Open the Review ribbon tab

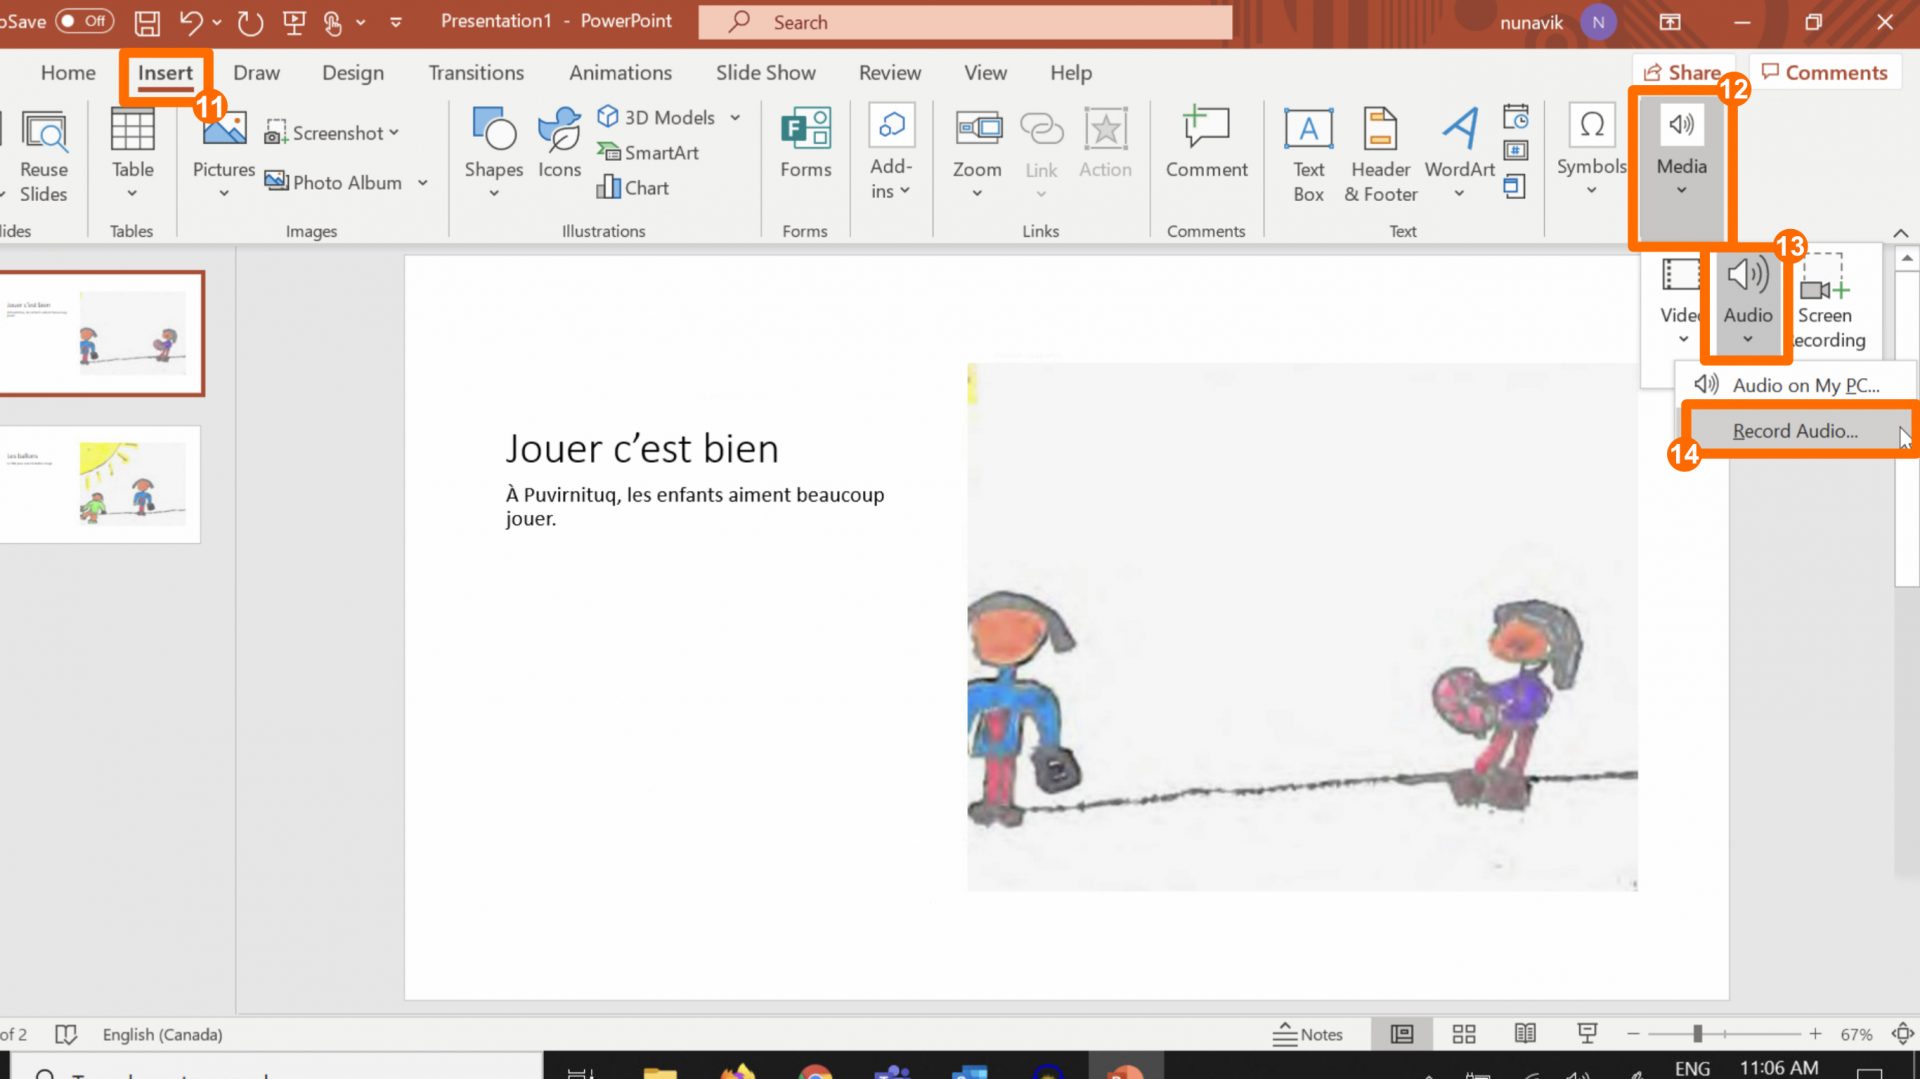pos(889,72)
